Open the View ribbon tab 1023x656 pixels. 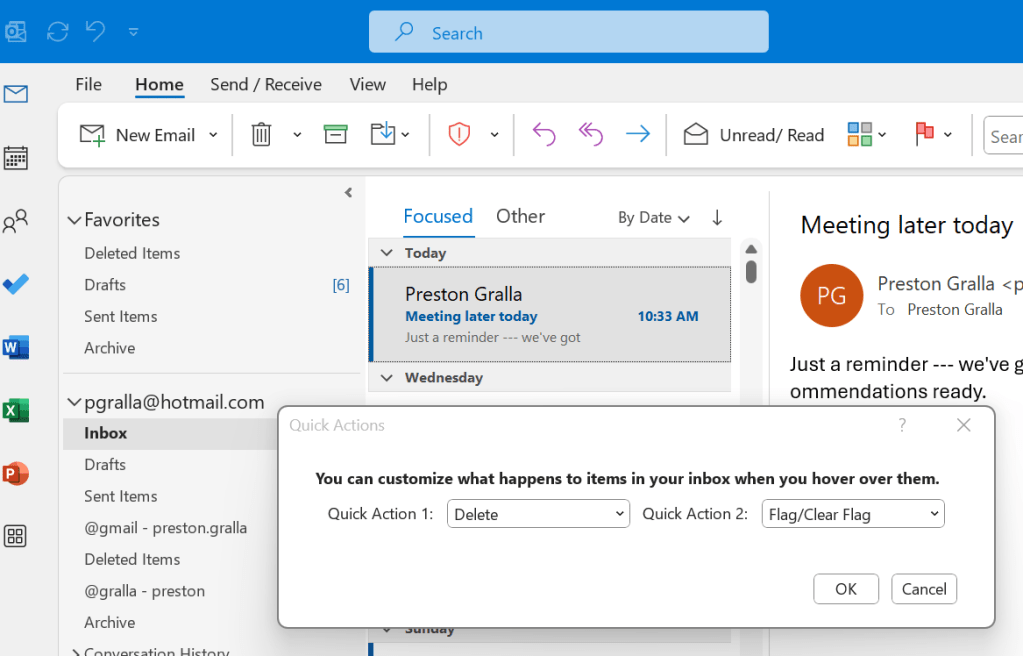(x=367, y=84)
